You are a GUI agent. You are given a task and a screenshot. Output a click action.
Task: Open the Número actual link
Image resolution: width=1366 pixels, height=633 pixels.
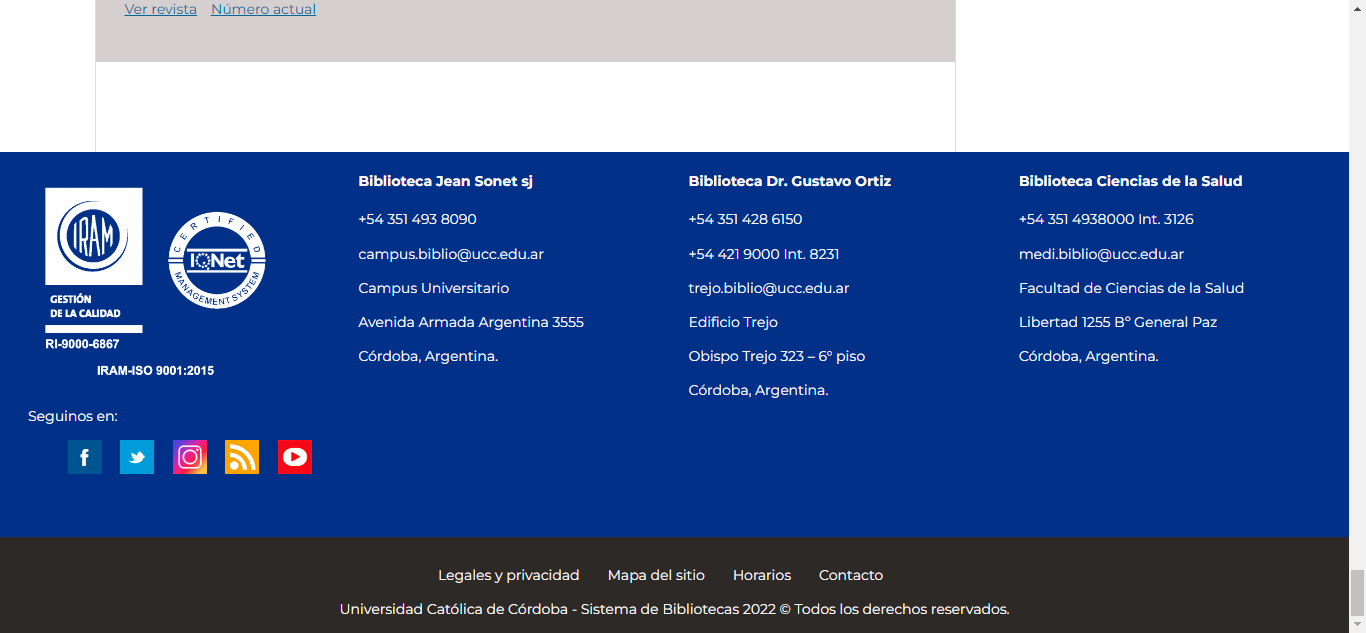pyautogui.click(x=263, y=9)
